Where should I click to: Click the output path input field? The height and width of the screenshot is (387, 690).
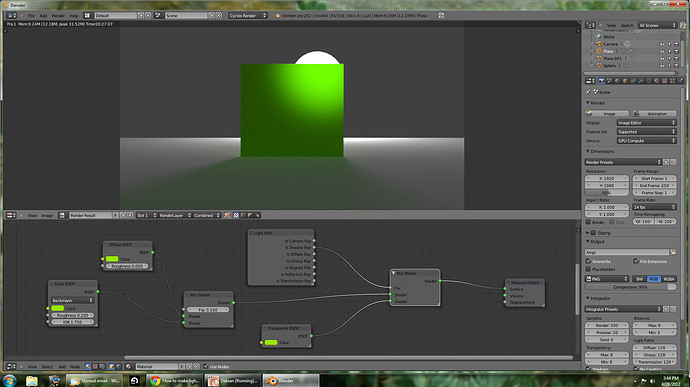(627, 252)
